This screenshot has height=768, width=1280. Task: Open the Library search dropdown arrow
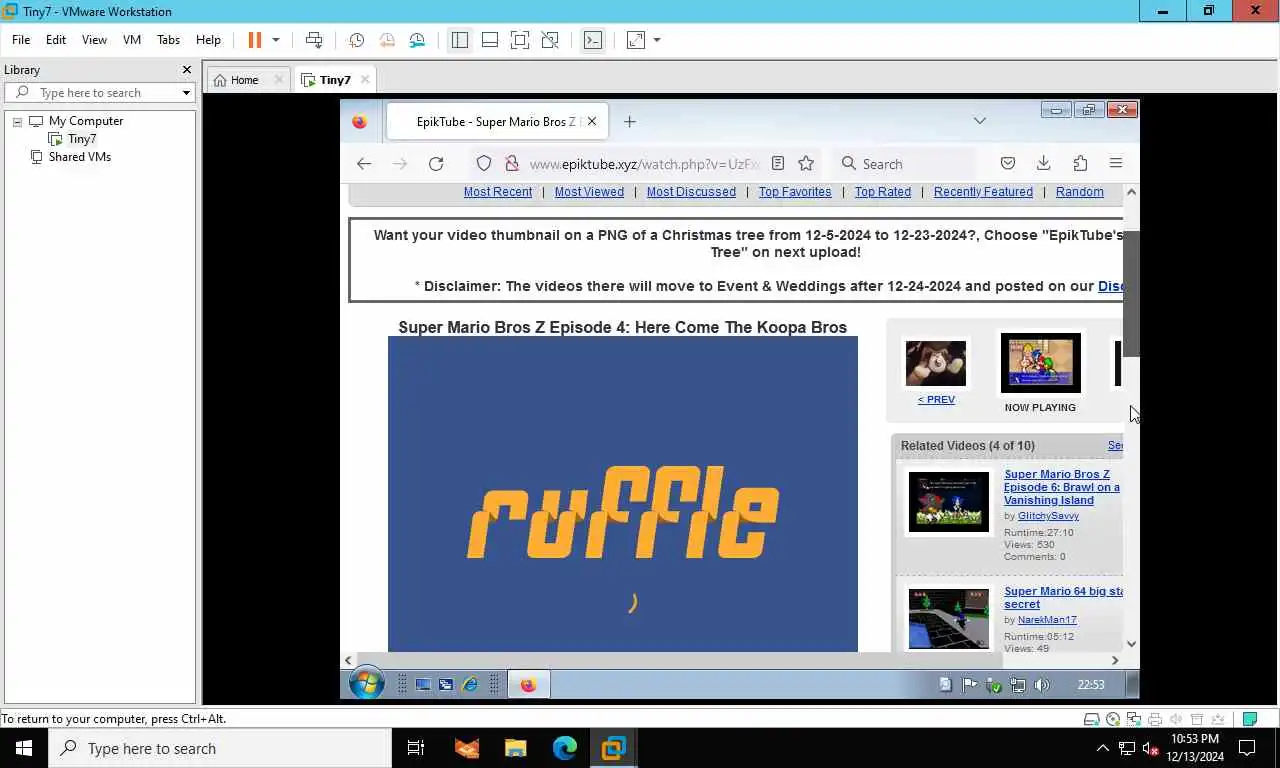click(x=186, y=93)
